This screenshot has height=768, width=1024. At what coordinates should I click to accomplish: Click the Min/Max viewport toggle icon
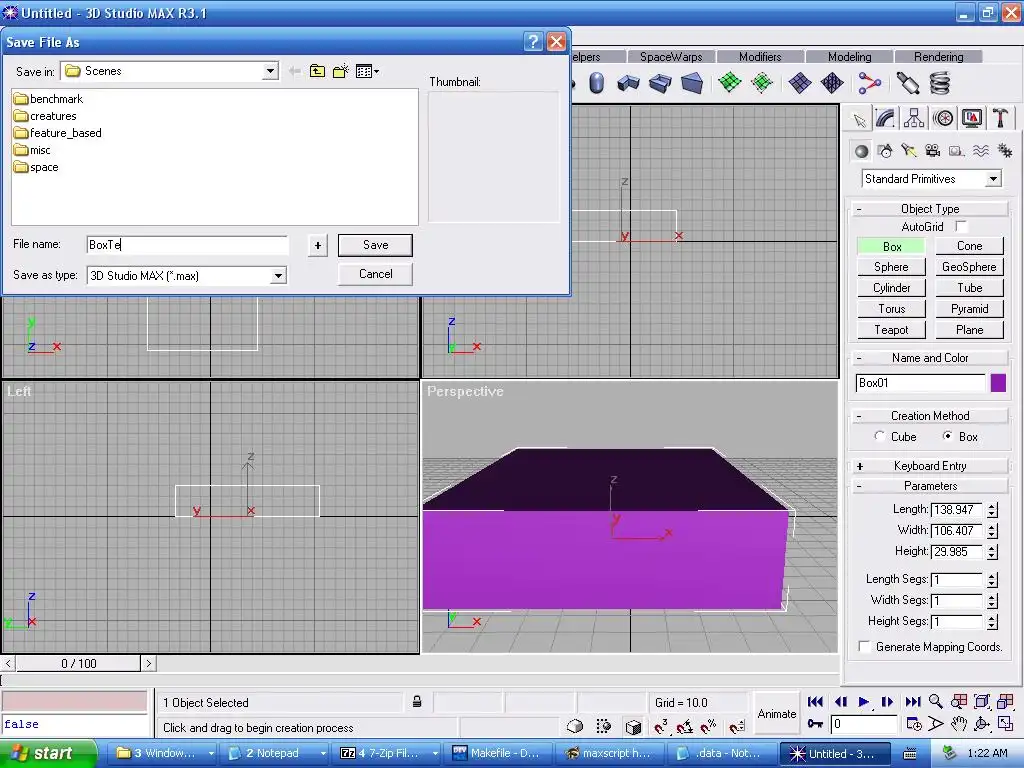[1005, 724]
